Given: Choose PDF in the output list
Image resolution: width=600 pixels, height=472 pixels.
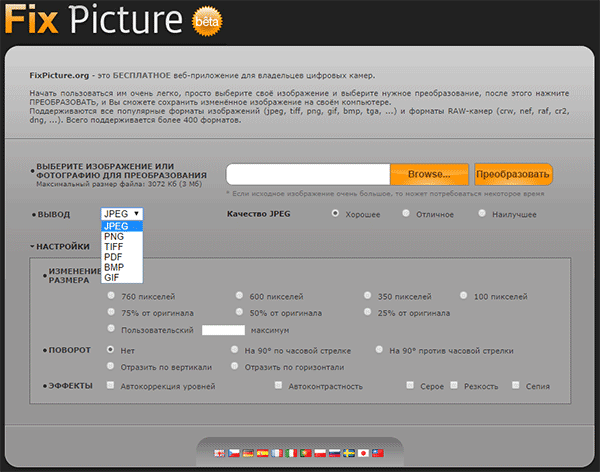Looking at the screenshot, I should point(122,257).
